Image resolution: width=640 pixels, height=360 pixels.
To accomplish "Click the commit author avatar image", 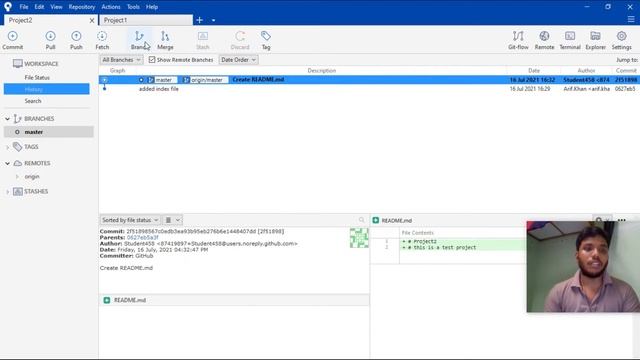I will click(359, 238).
